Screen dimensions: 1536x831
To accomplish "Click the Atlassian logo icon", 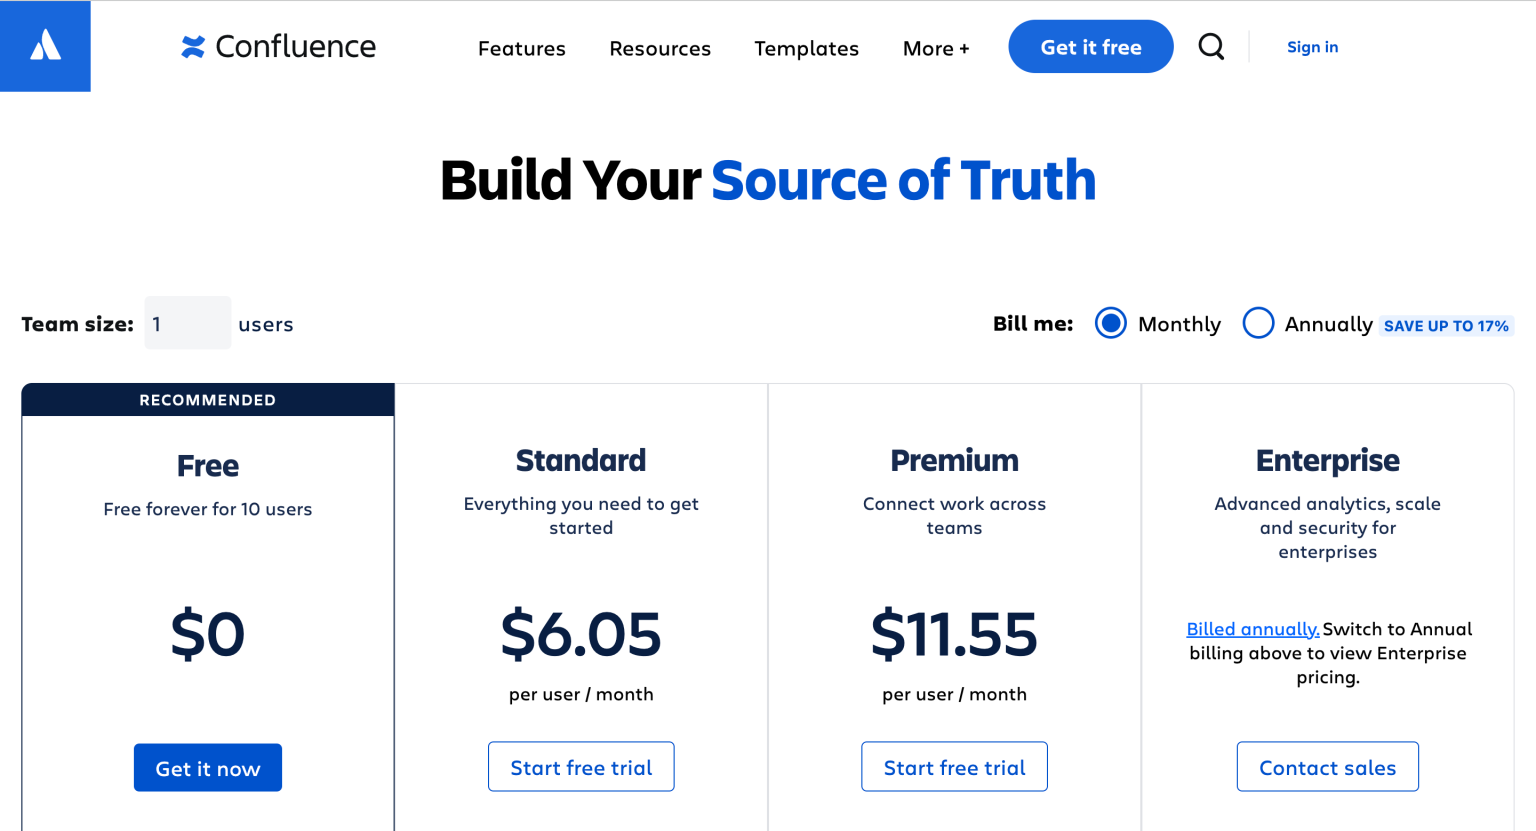I will pos(45,45).
